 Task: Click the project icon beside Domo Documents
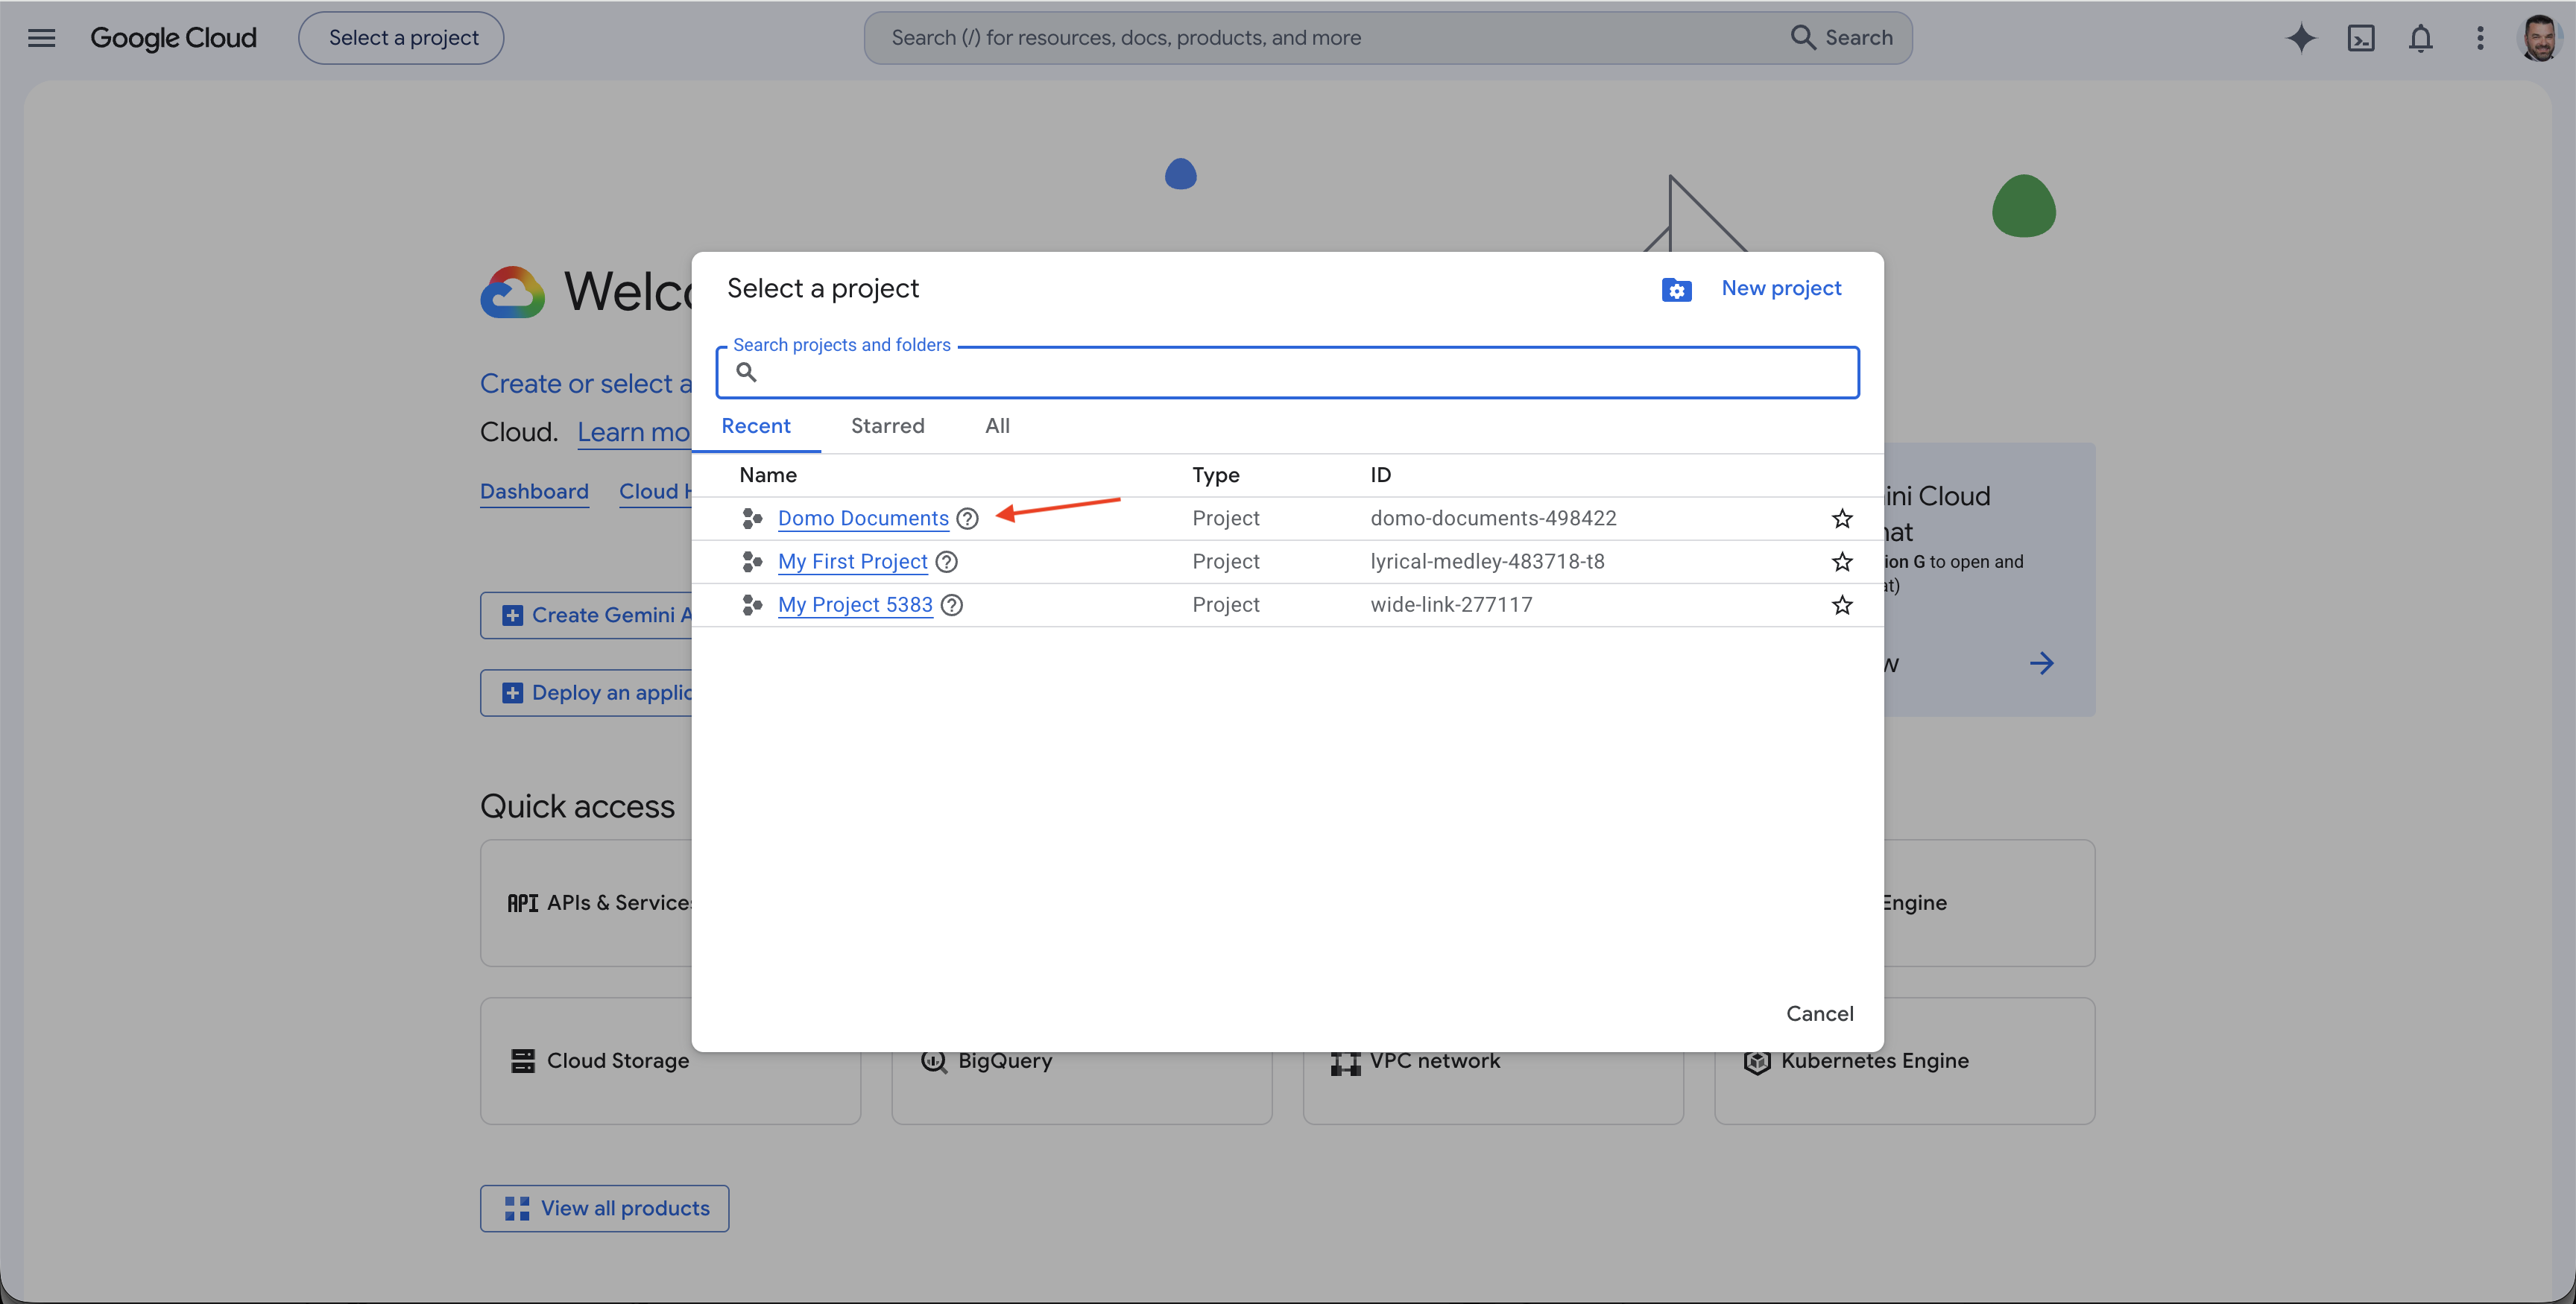tap(752, 518)
